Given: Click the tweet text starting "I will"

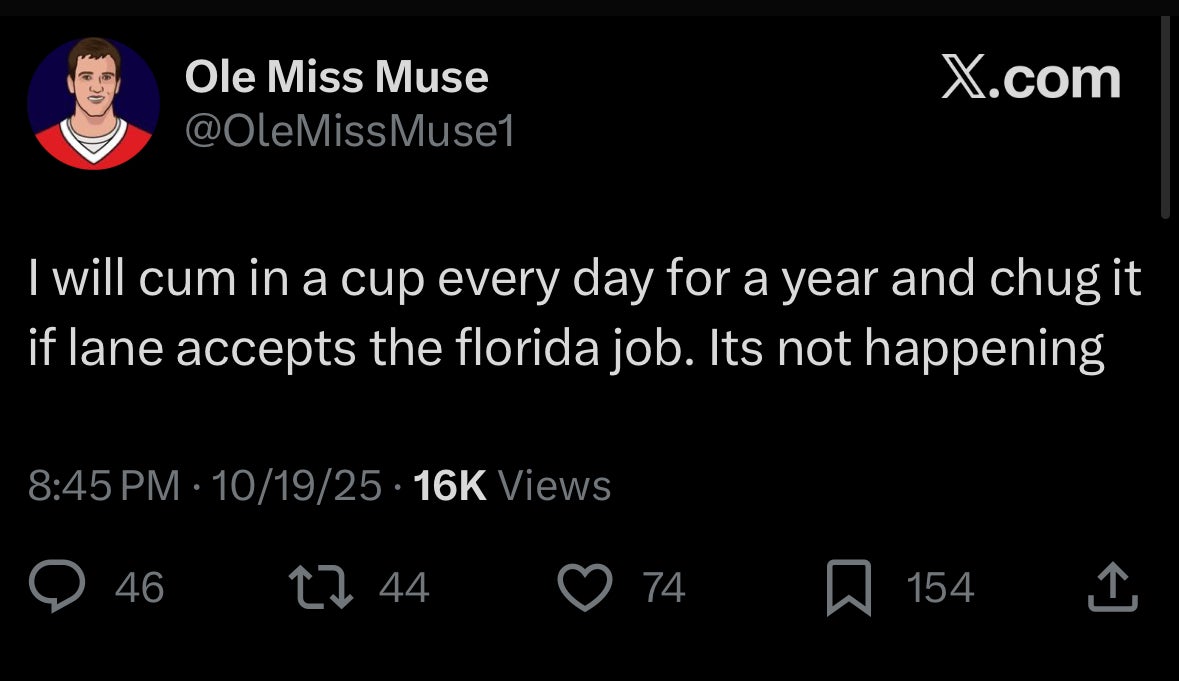Looking at the screenshot, I should coord(584,280).
